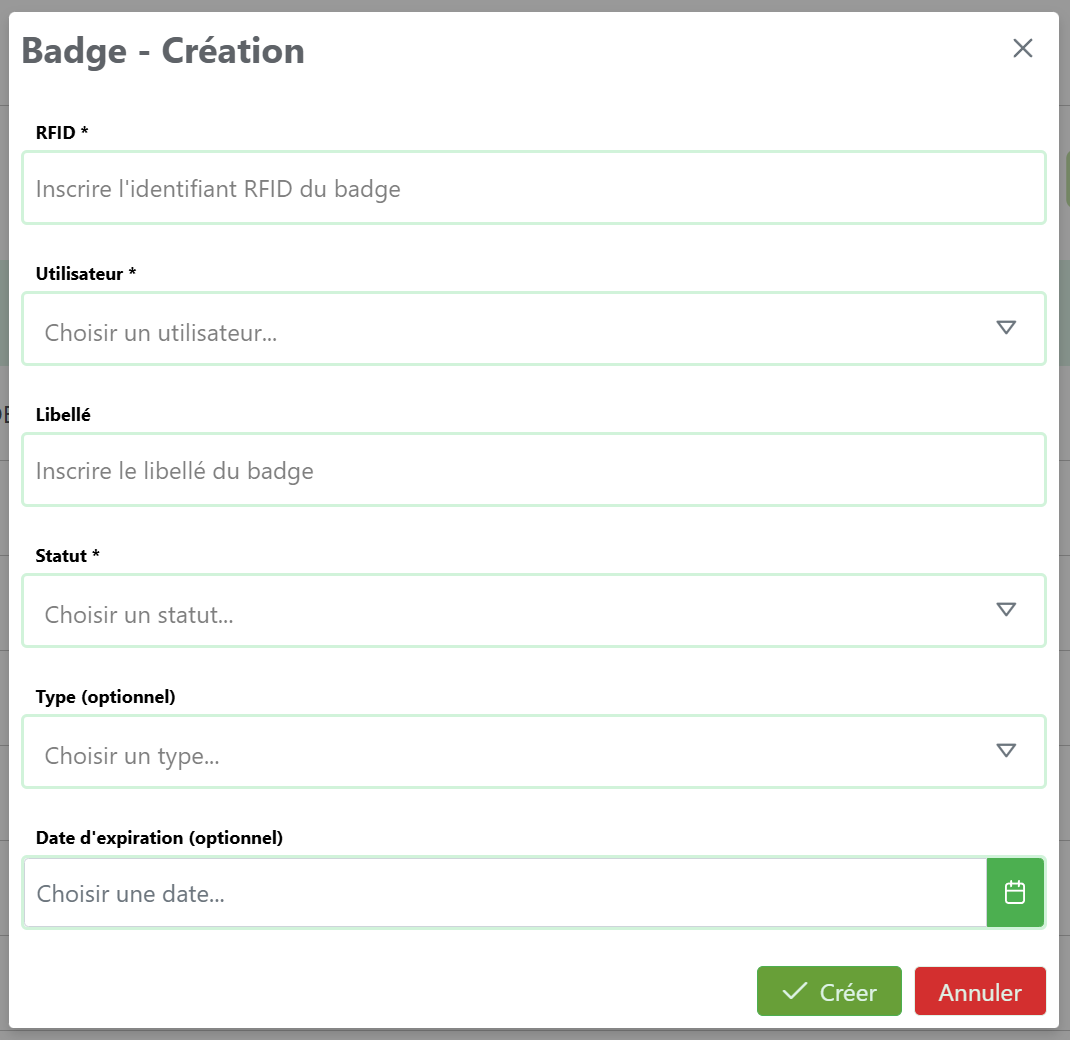The height and width of the screenshot is (1040, 1070).
Task: Click the Utilisateur dropdown arrow icon
Action: point(1006,328)
